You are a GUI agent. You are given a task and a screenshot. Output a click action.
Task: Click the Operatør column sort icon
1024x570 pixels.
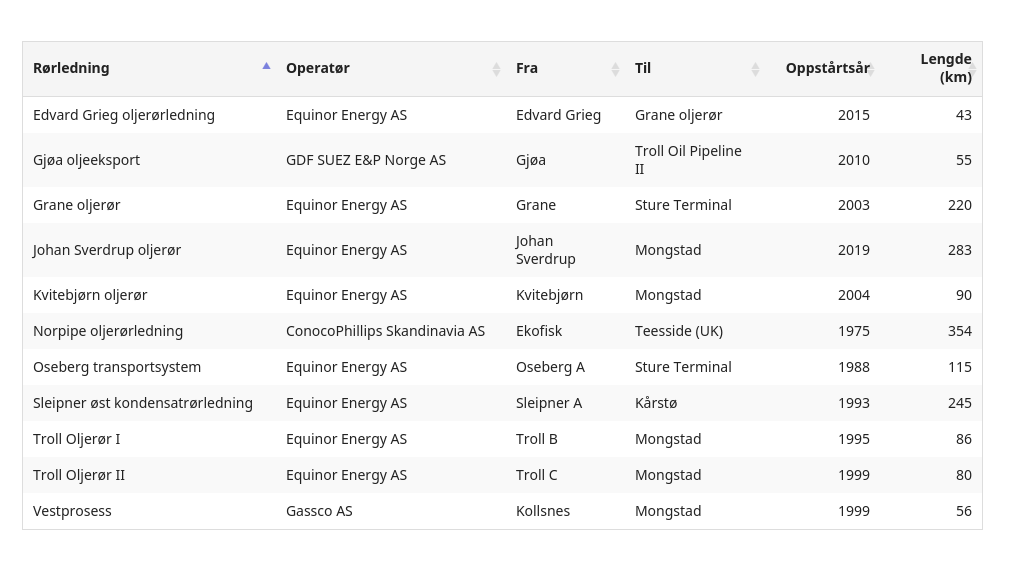[496, 69]
